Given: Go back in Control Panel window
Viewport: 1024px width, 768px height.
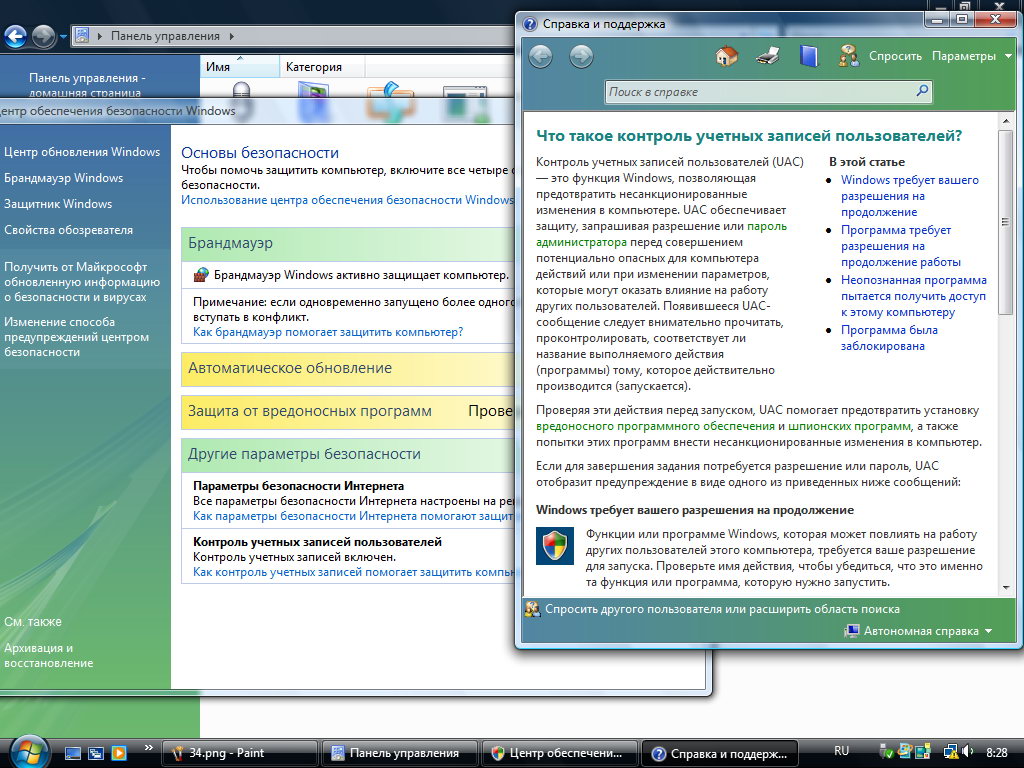Looking at the screenshot, I should click(x=16, y=36).
